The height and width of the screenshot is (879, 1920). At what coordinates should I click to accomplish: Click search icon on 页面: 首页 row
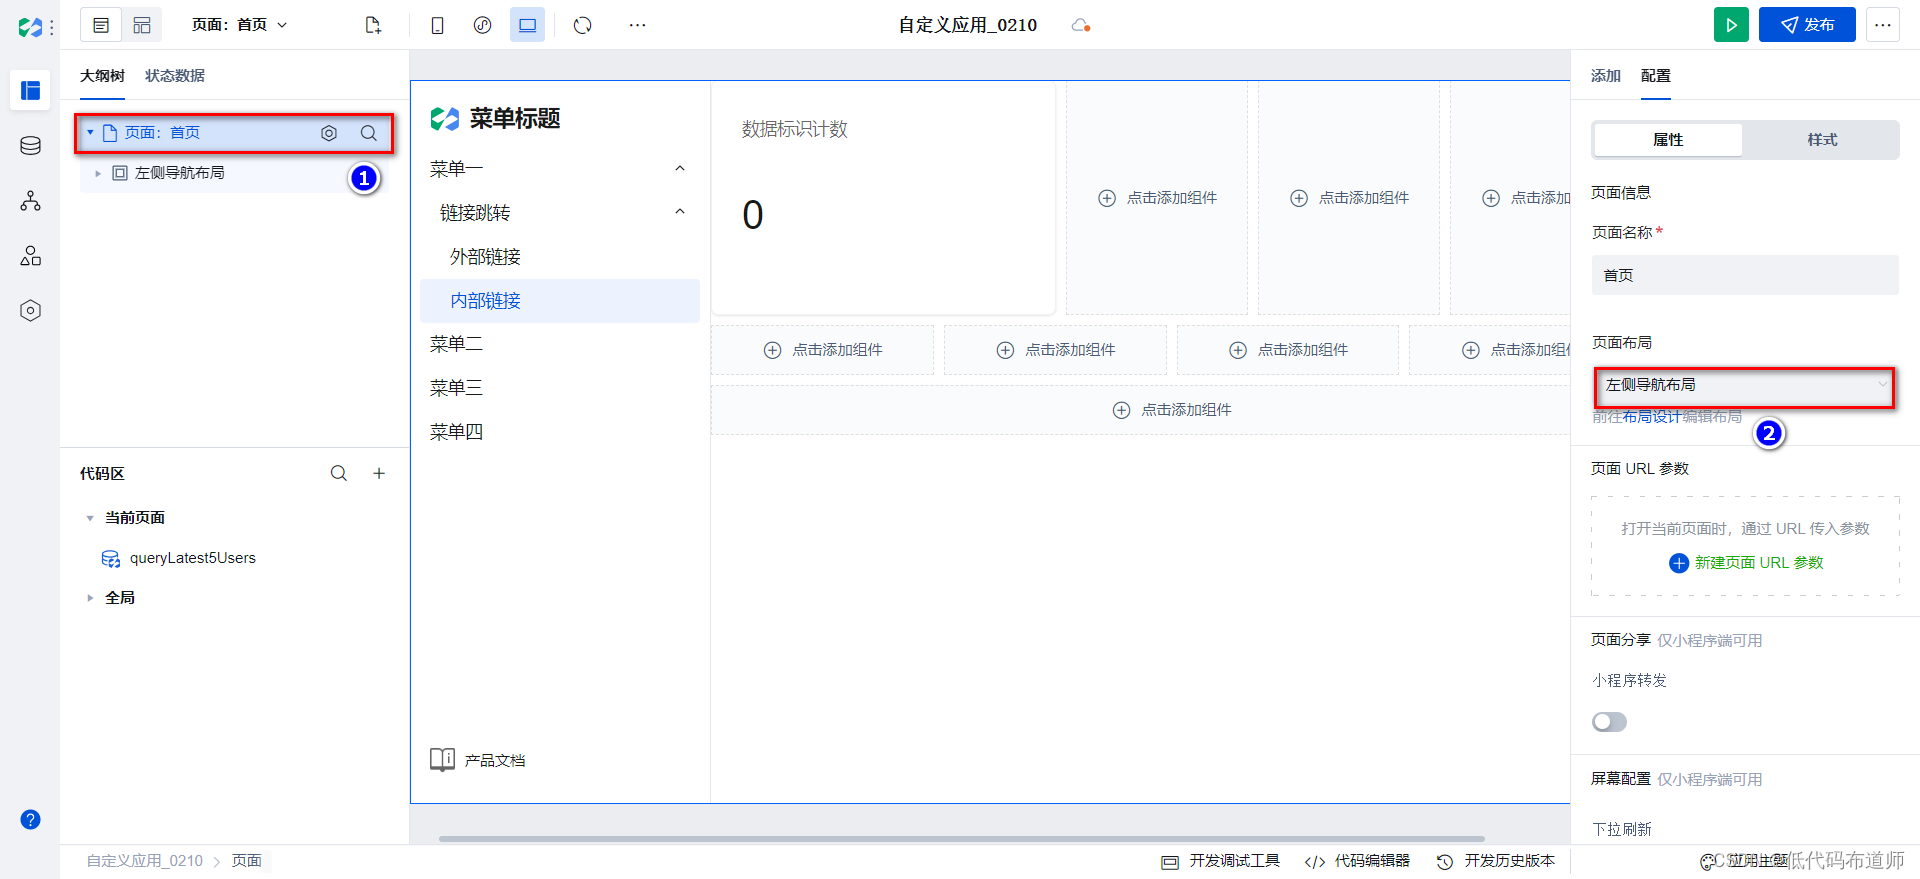tap(369, 133)
